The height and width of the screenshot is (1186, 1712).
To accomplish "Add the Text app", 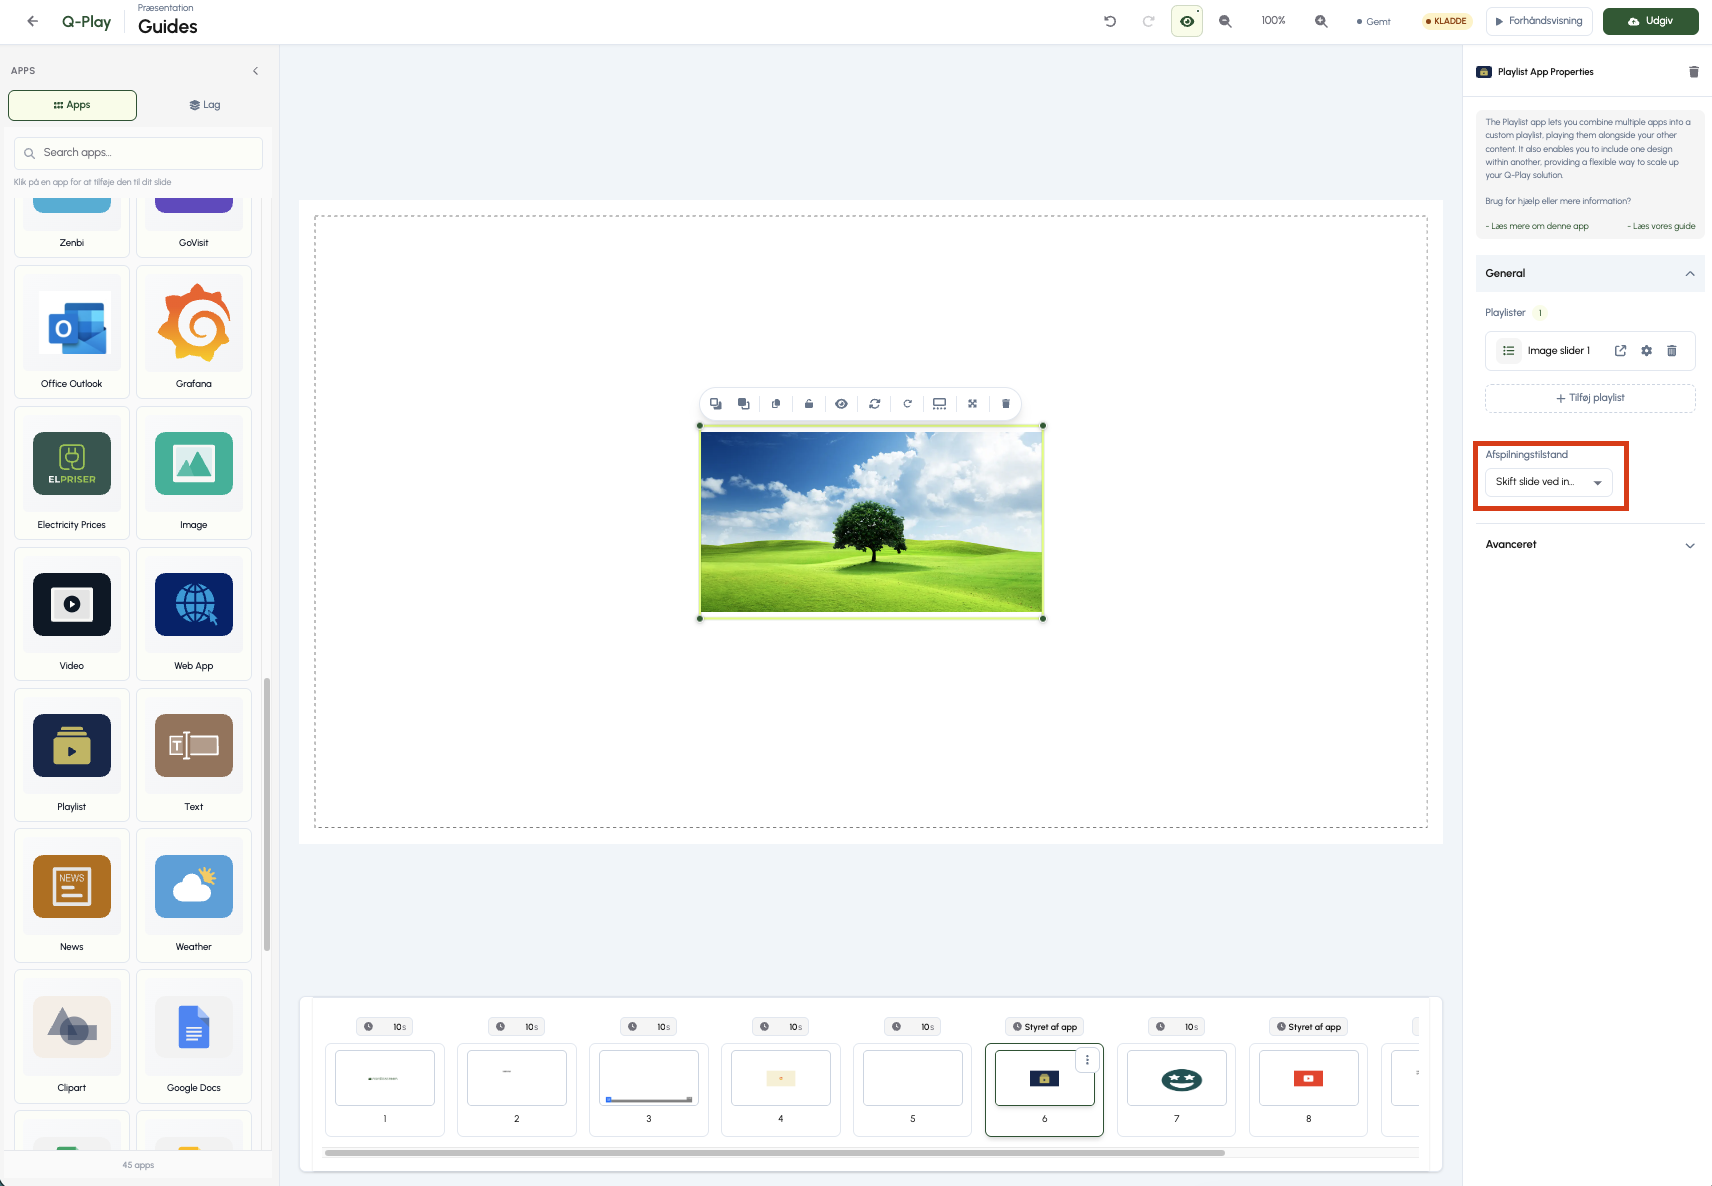I will tap(194, 755).
